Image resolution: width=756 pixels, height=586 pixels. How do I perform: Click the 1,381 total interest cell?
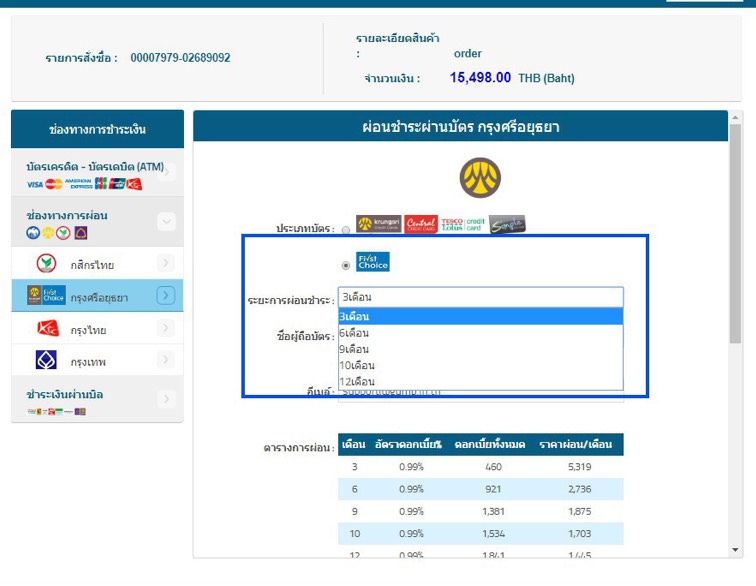(x=493, y=511)
